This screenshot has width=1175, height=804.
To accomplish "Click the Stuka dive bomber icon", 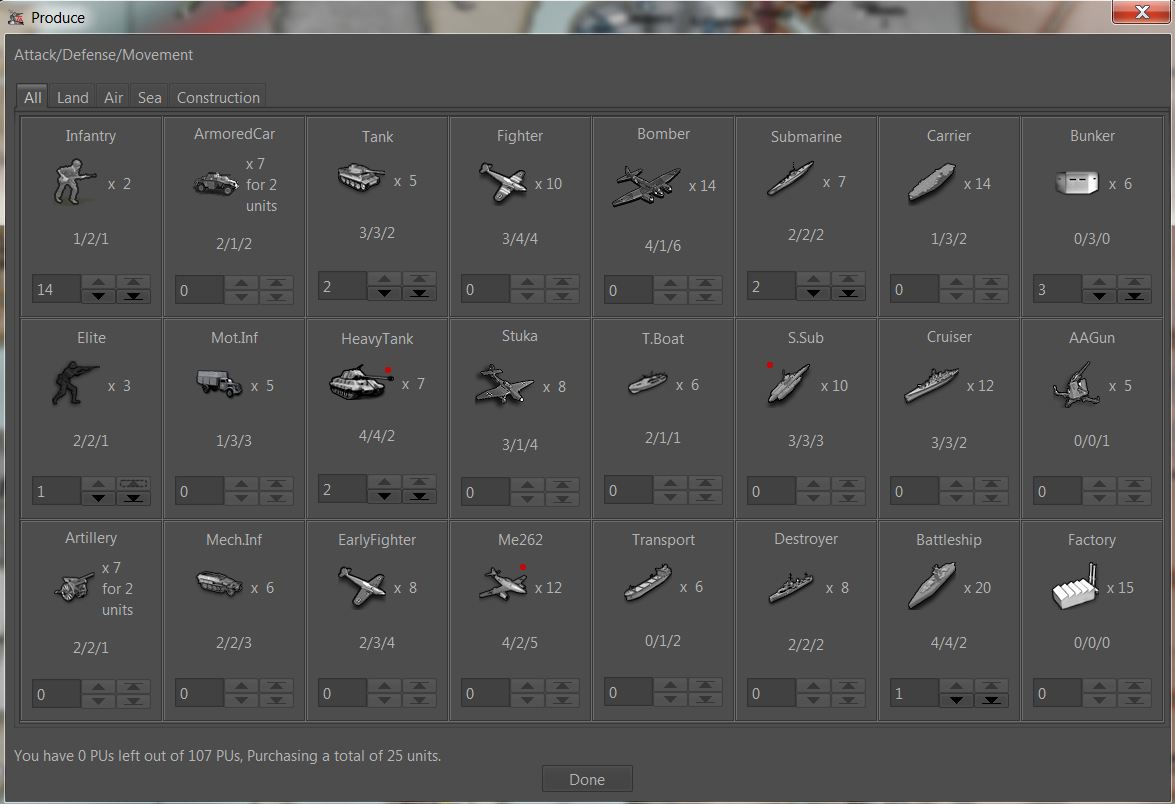I will point(503,385).
